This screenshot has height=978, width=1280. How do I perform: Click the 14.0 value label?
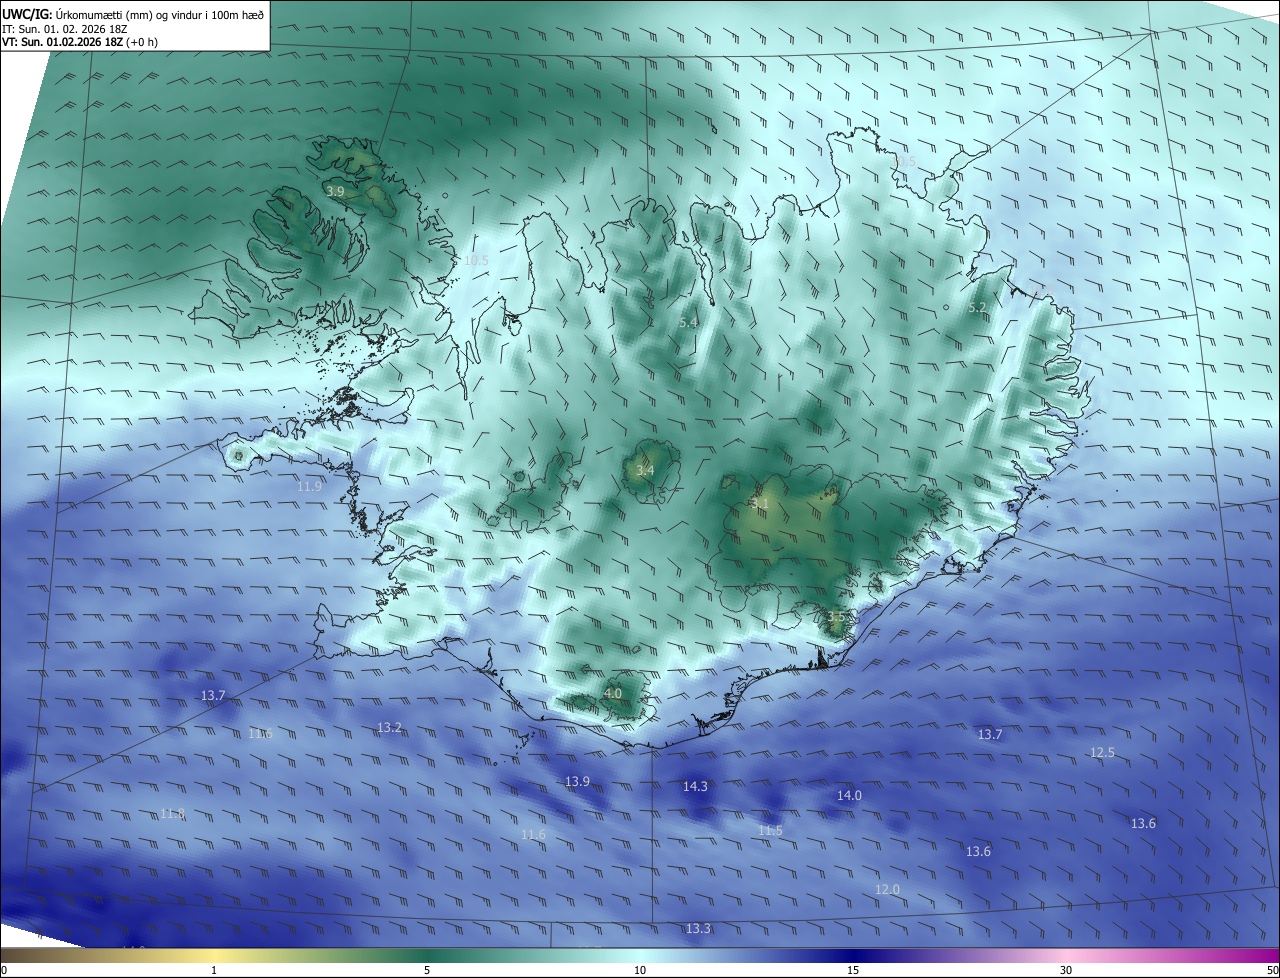(849, 795)
